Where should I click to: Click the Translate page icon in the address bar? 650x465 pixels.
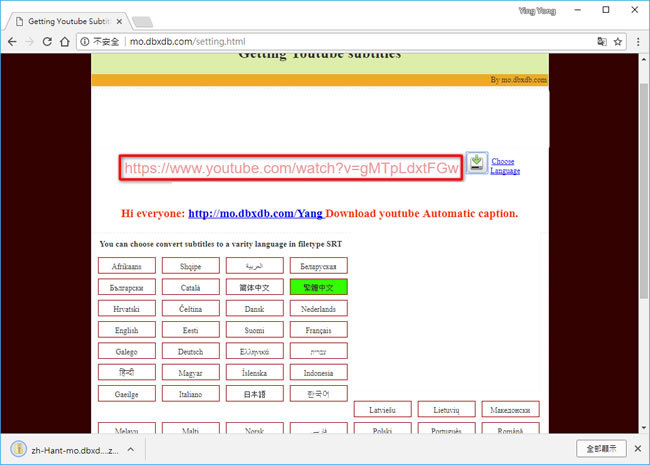coord(602,41)
